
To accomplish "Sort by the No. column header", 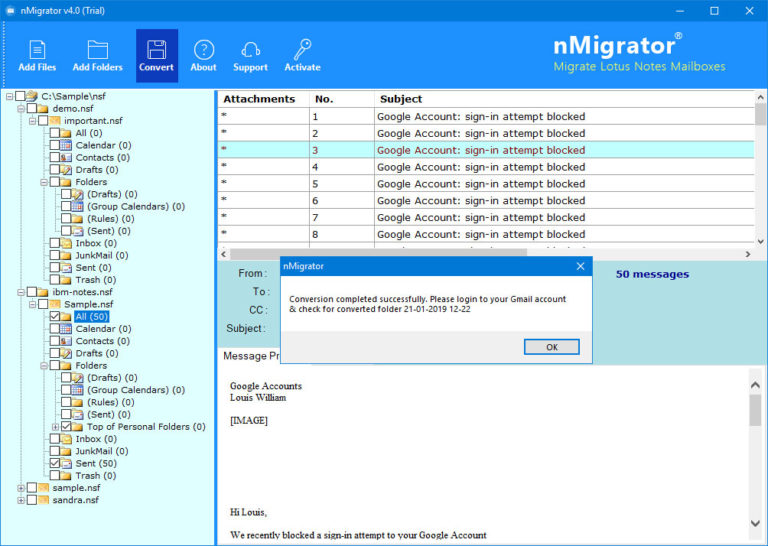I will click(342, 99).
